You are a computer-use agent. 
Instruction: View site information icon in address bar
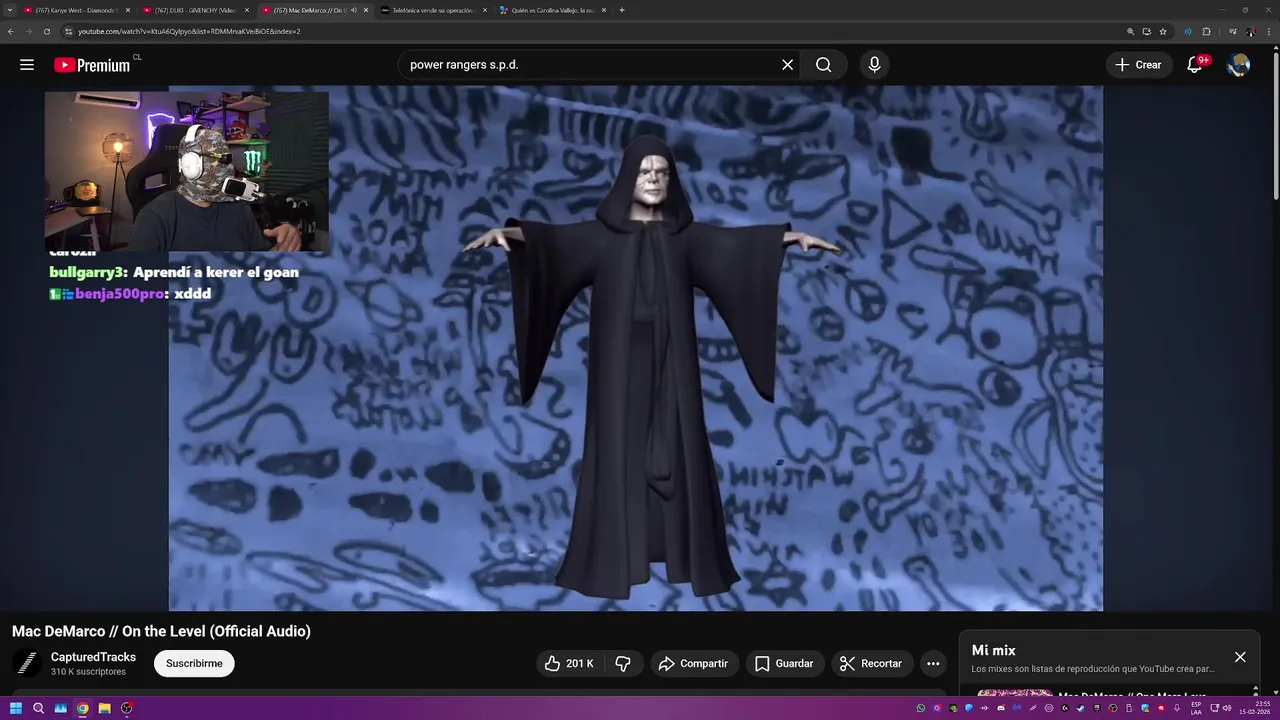69,31
